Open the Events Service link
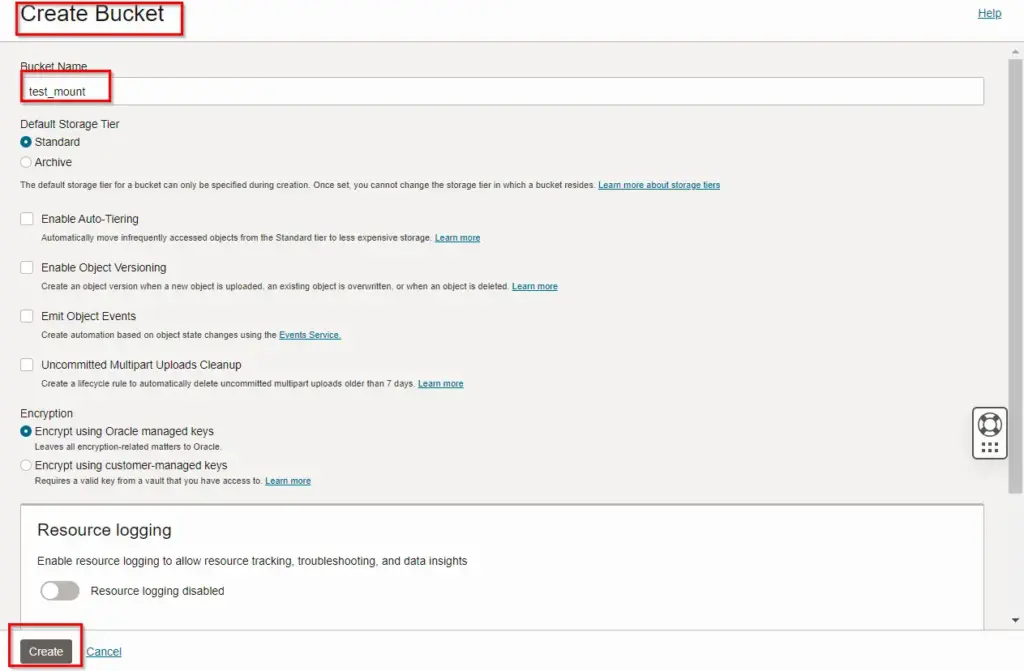The height and width of the screenshot is (671, 1024). point(309,335)
